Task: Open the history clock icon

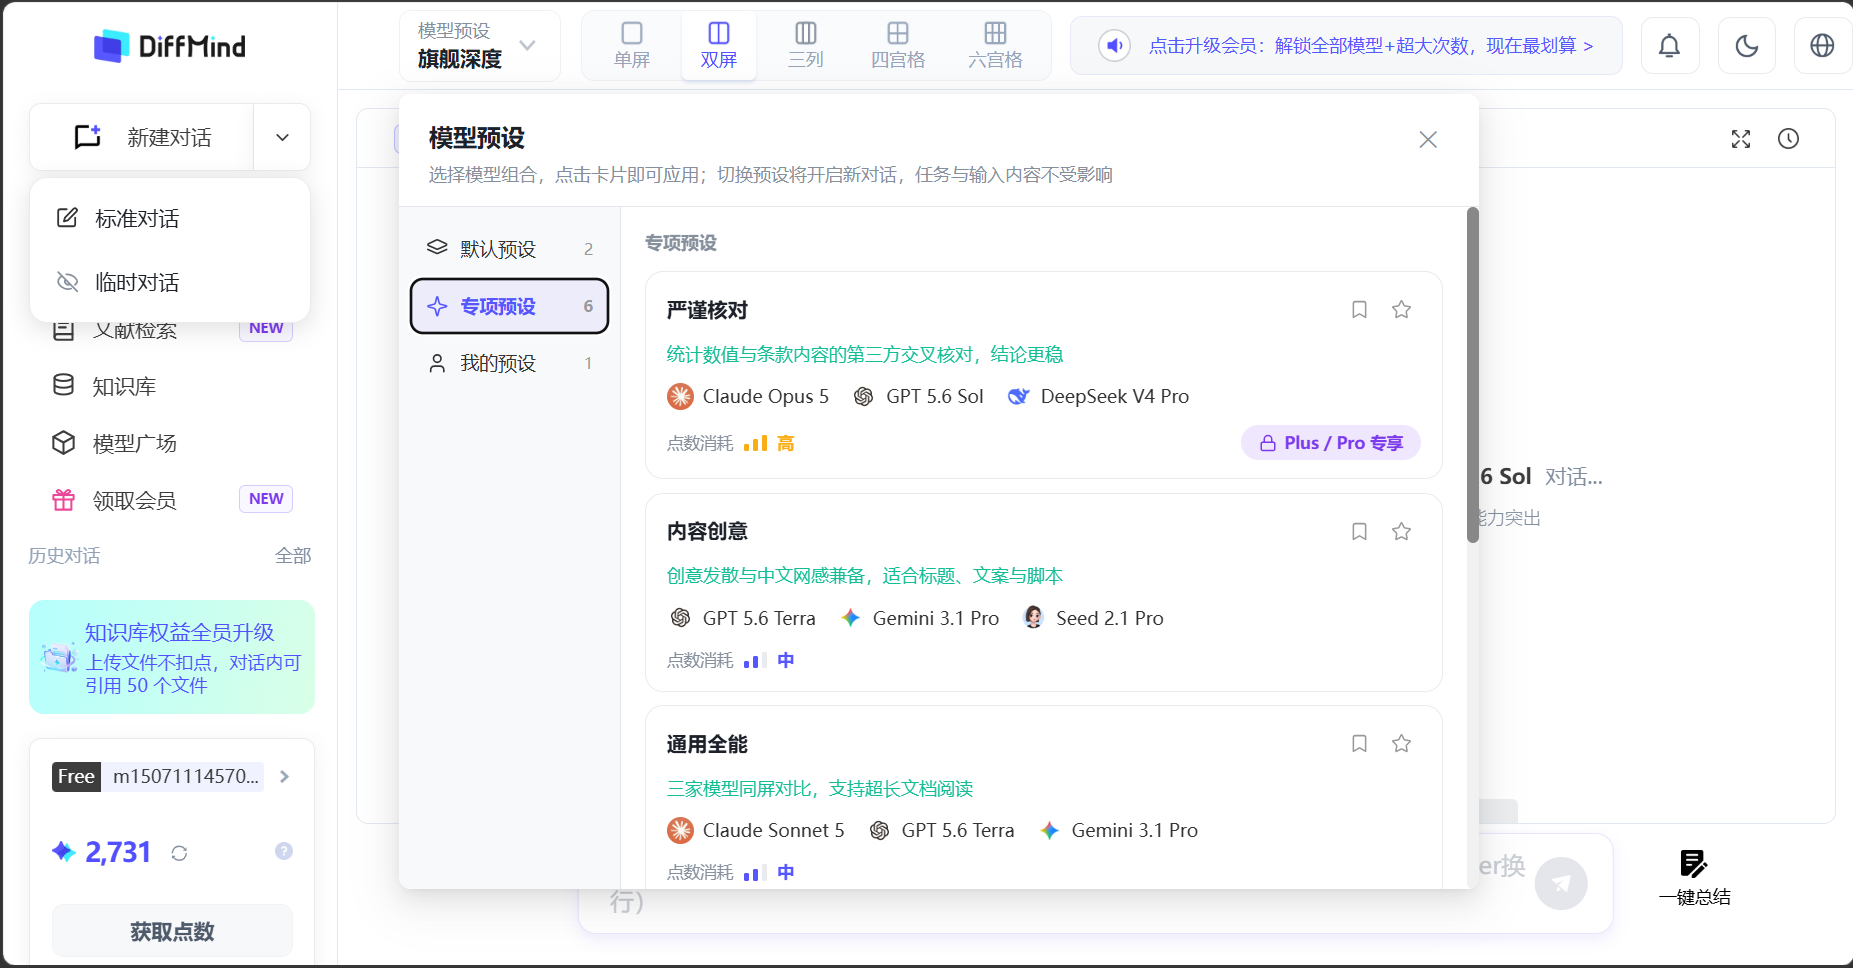Action: click(x=1788, y=139)
